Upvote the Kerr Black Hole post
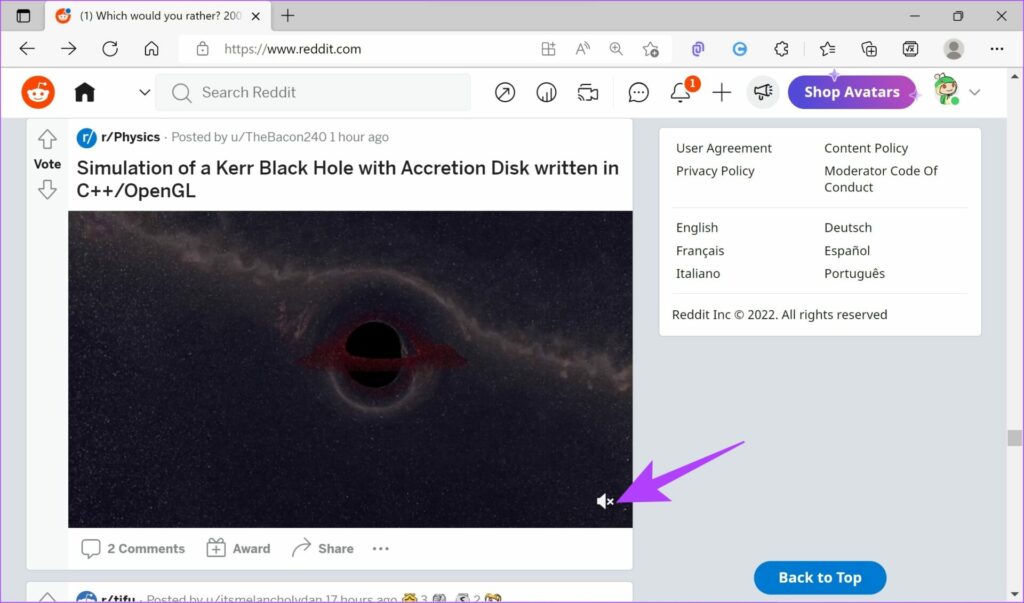 pyautogui.click(x=47, y=139)
